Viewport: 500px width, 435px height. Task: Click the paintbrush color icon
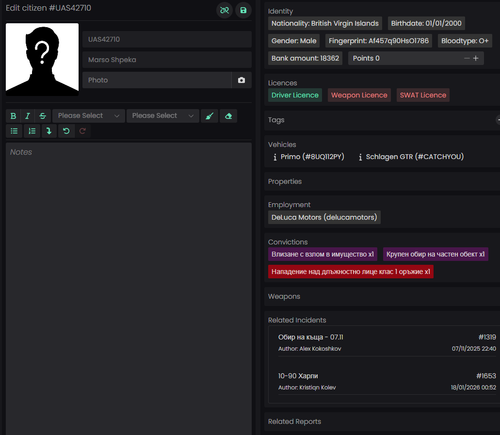click(210, 116)
